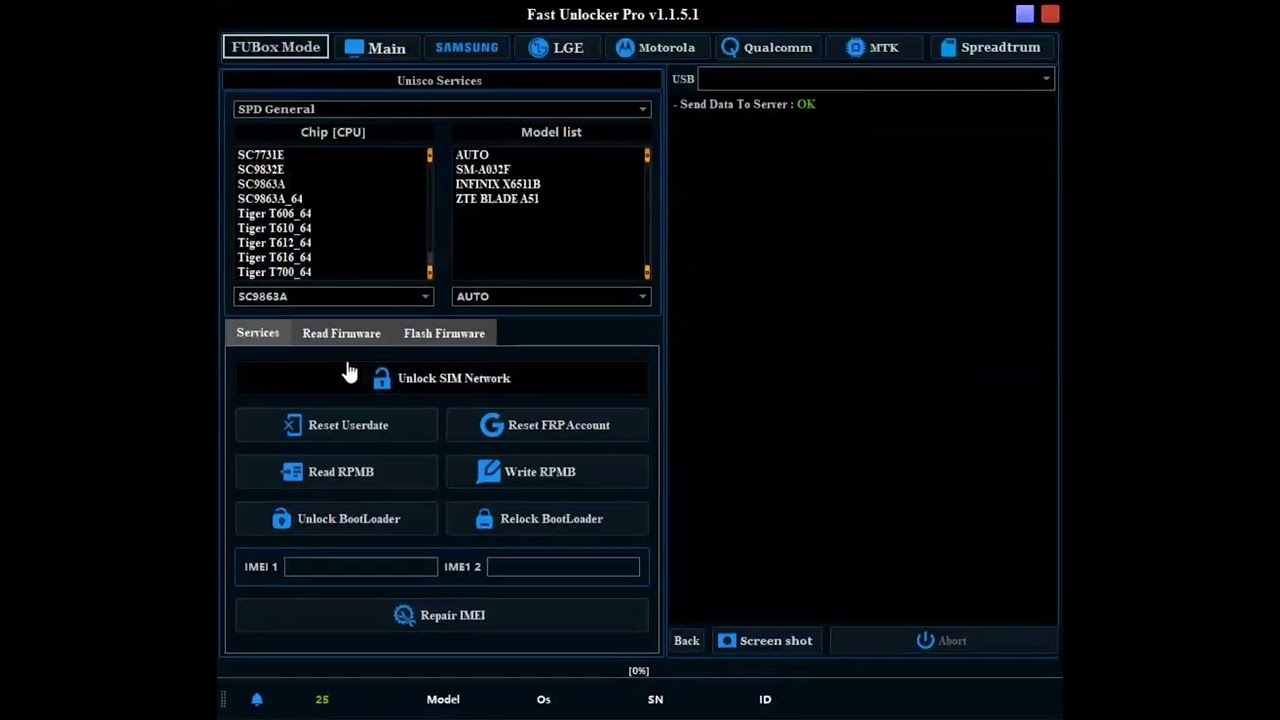Screen dimensions: 1280x720
Task: Open the Main tab
Action: [x=375, y=48]
